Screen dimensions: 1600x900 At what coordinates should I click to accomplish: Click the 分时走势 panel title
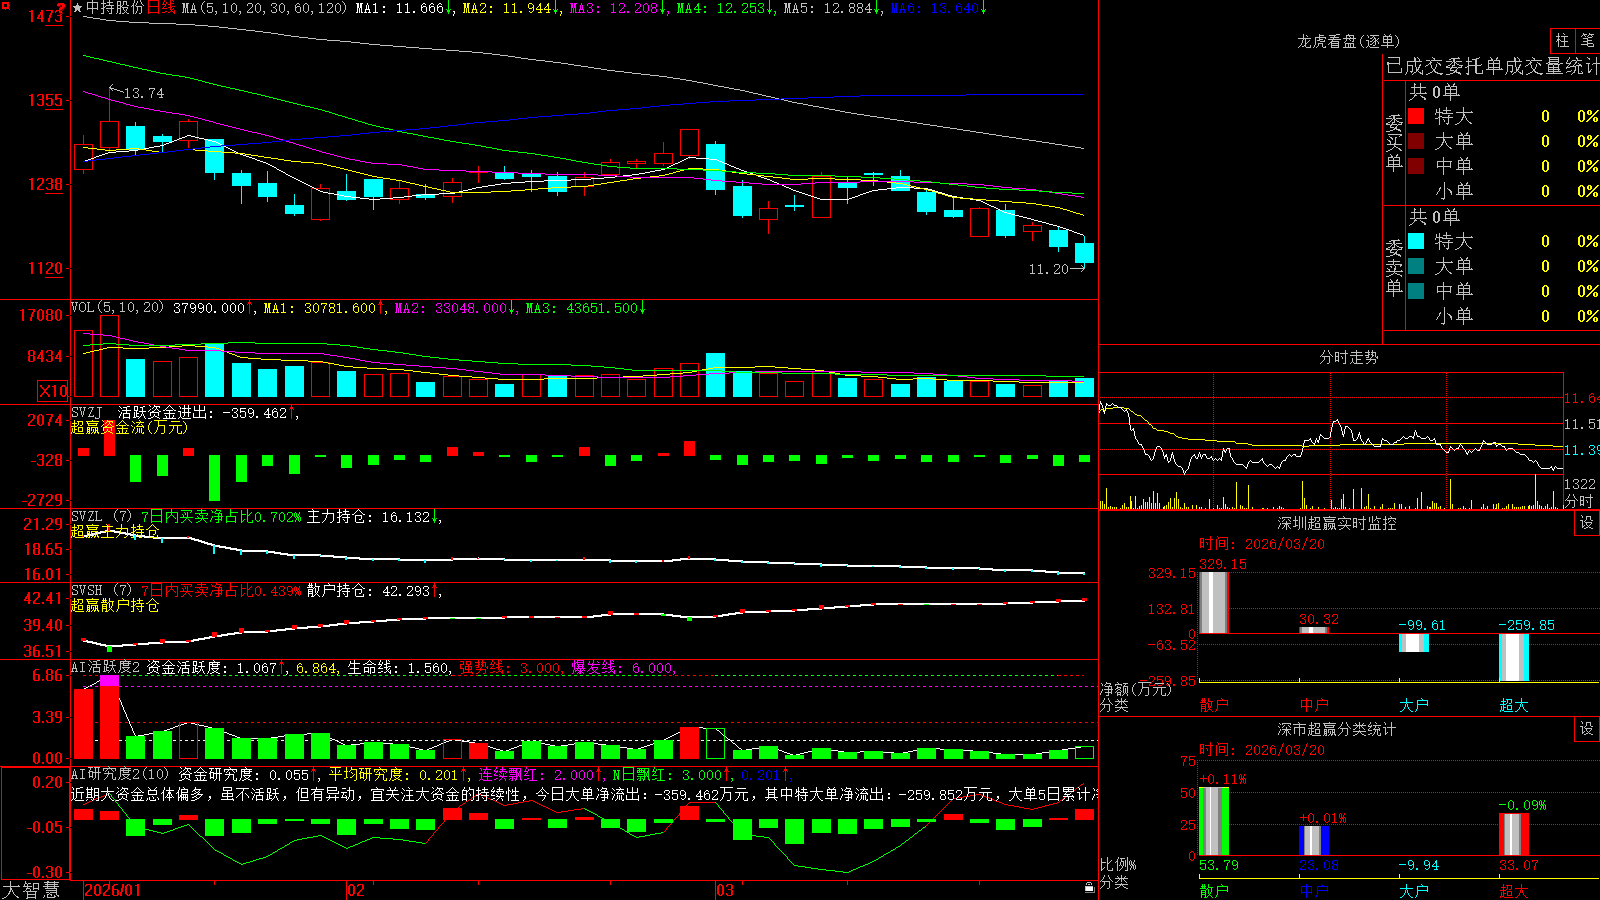pos(1349,357)
